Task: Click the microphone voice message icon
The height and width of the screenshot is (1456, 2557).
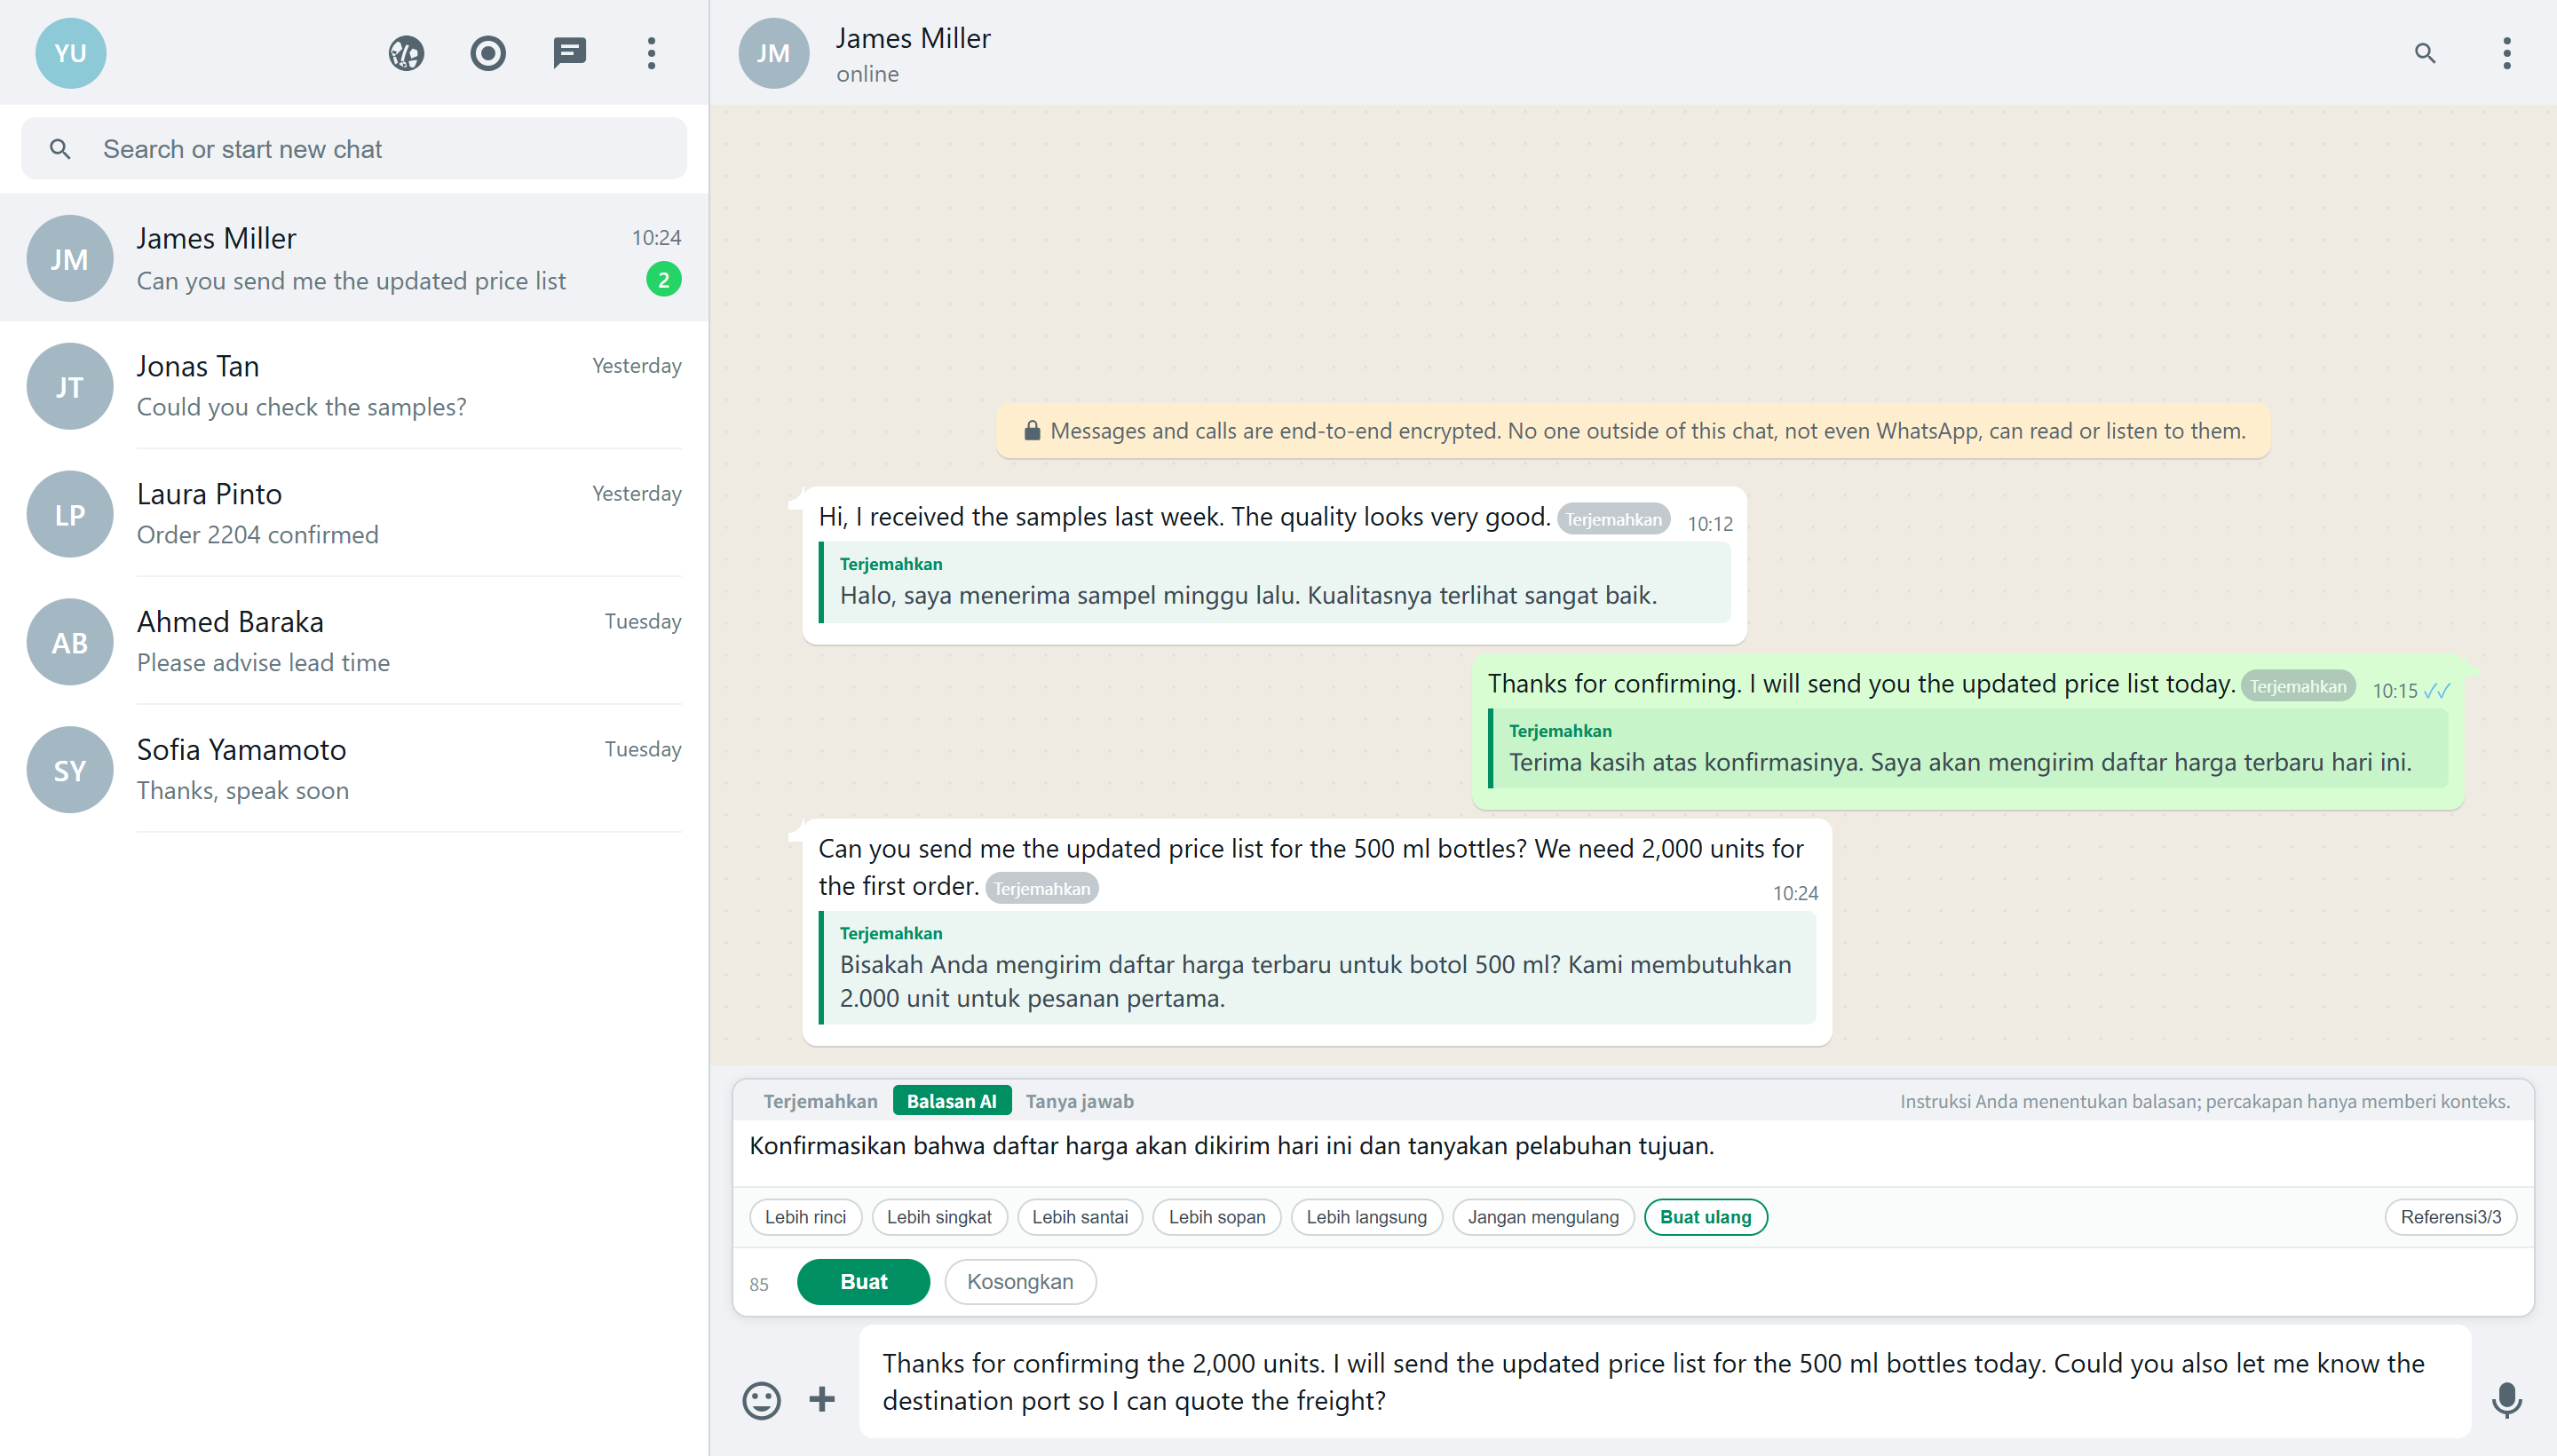Action: point(2506,1400)
